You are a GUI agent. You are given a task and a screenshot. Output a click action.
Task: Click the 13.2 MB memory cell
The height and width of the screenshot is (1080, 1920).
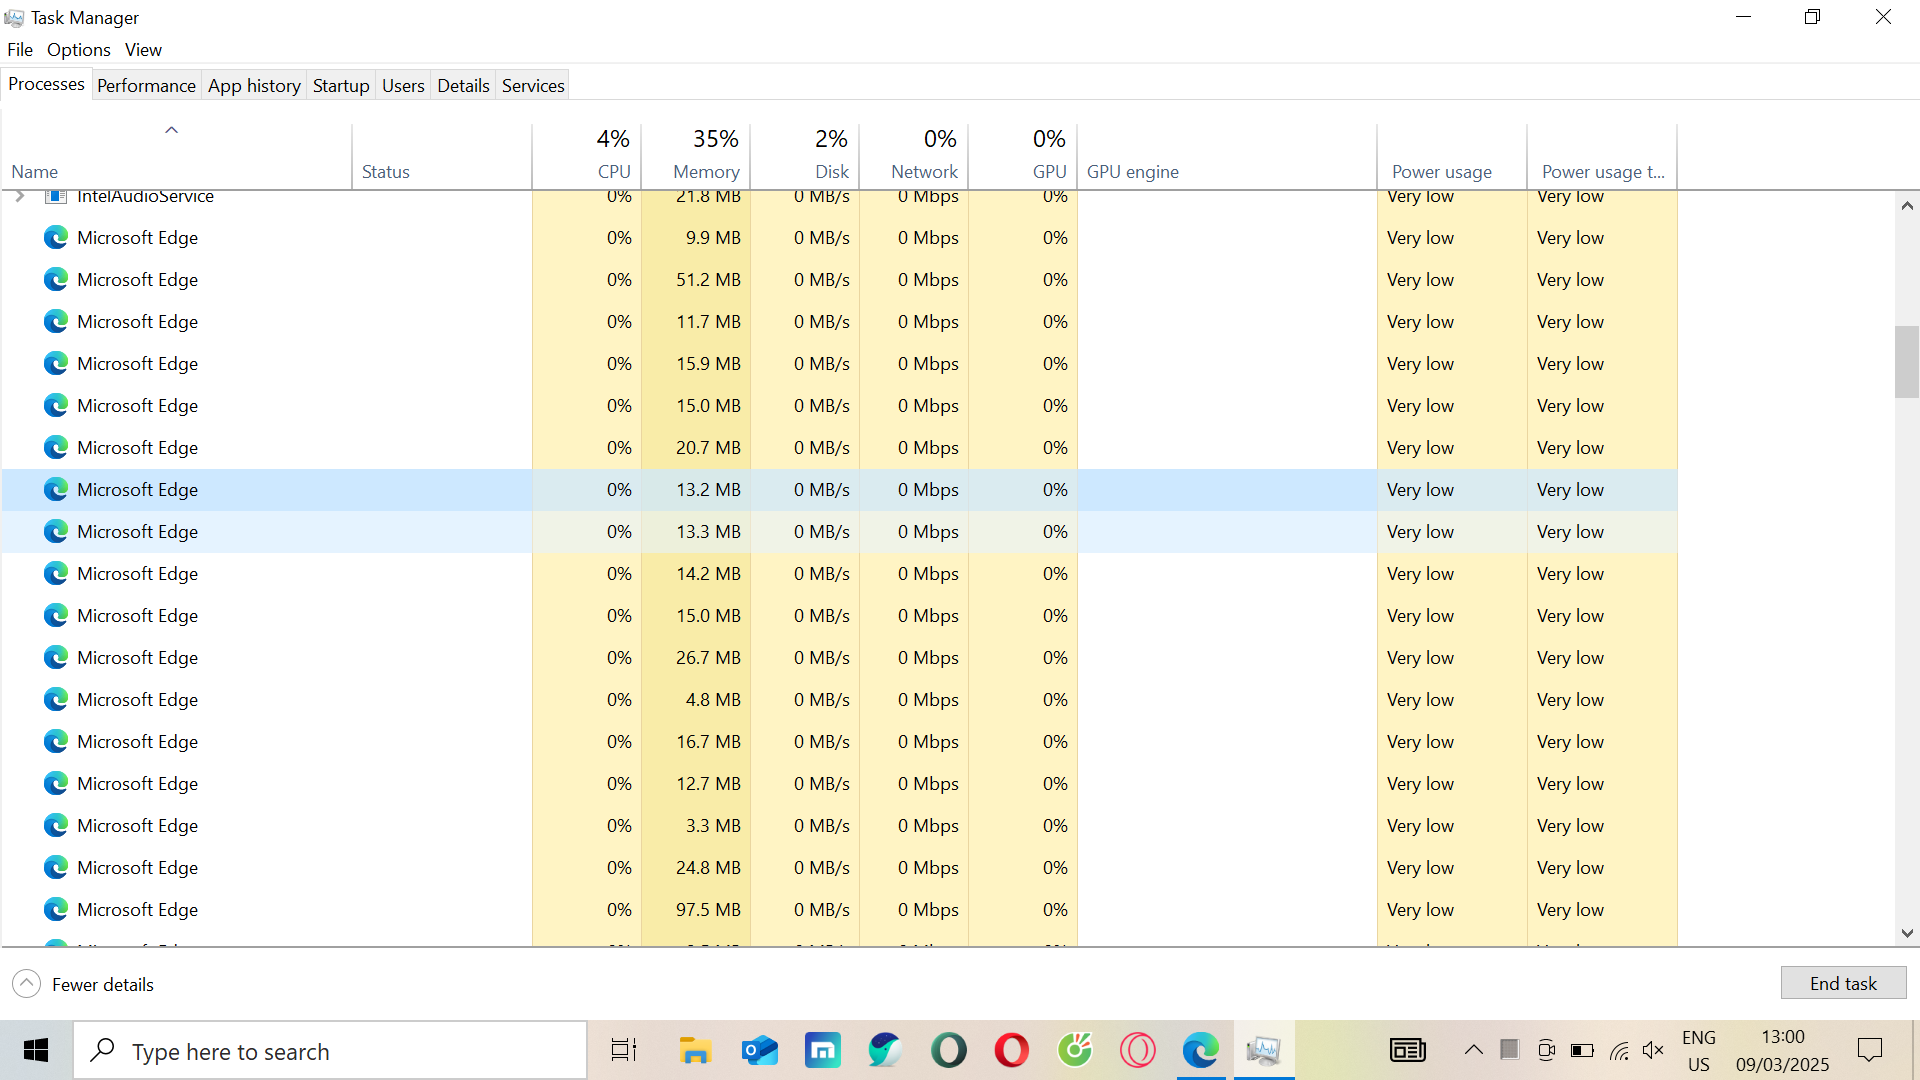696,490
